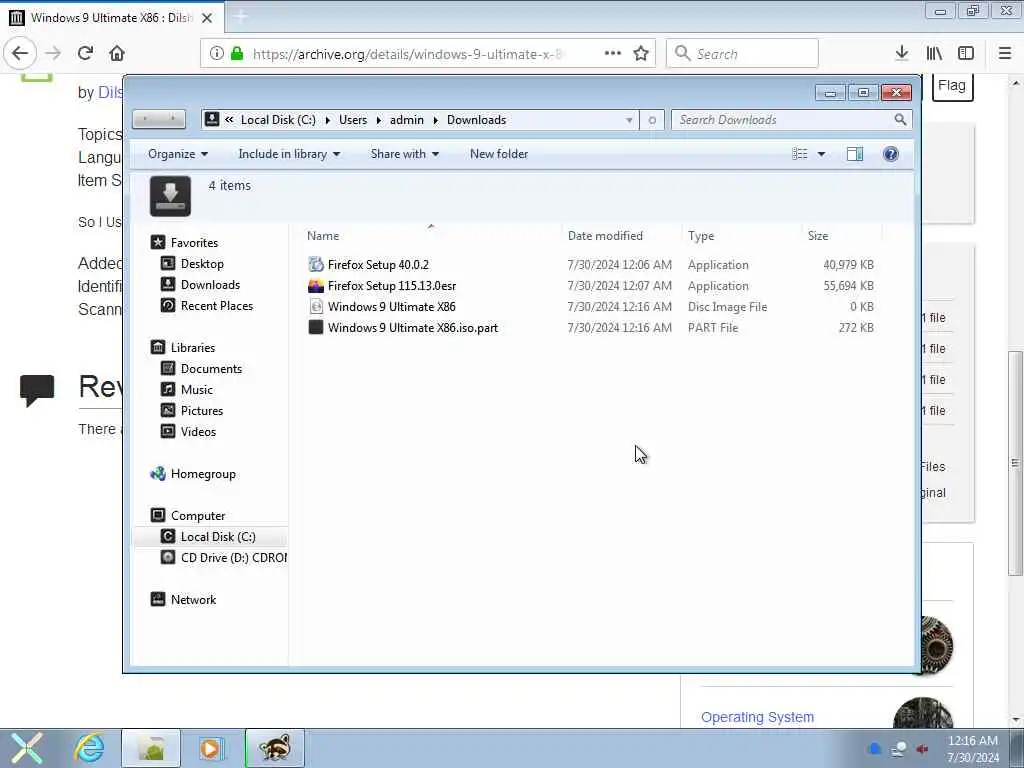Click the Firefox search box

(x=742, y=54)
